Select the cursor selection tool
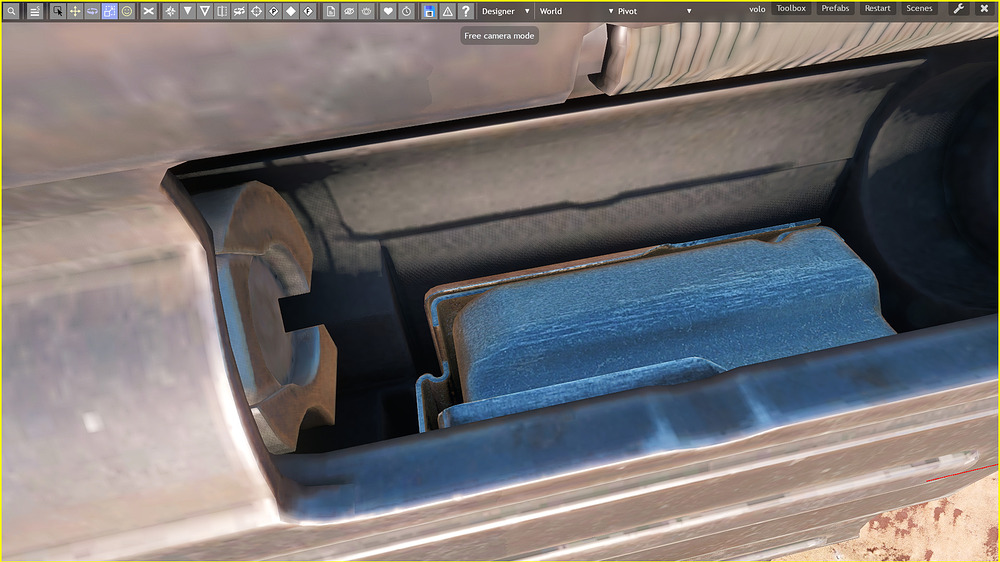The width and height of the screenshot is (1000, 562). (x=57, y=11)
